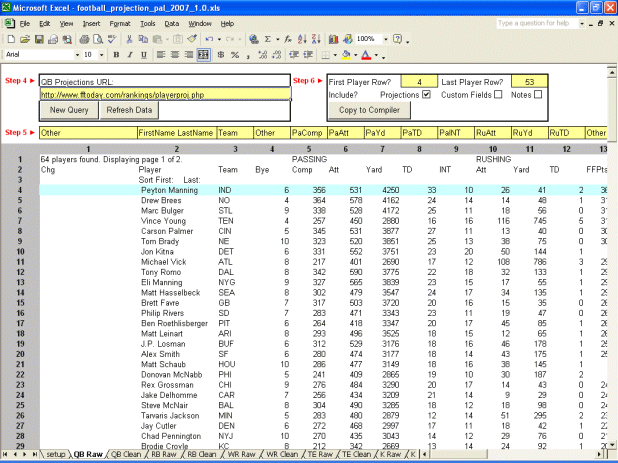Open the Format menu
Screen dimensions: 618x463
120,24
